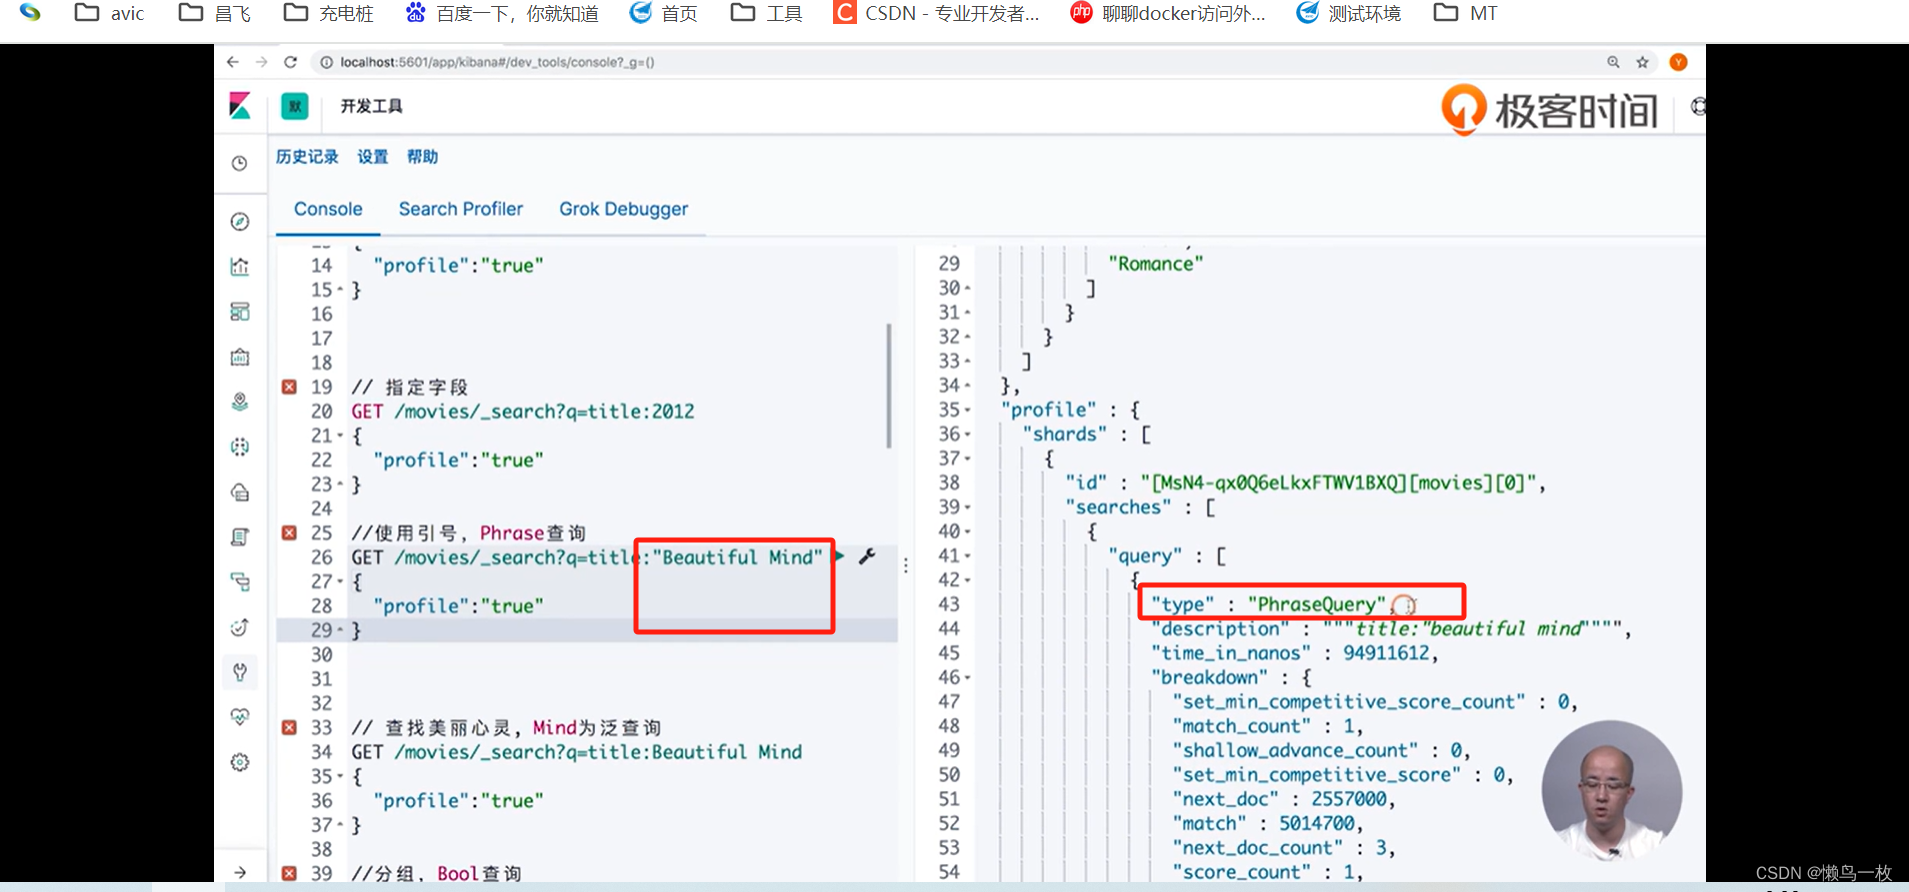Open 测试环境 bookmark

1349,13
